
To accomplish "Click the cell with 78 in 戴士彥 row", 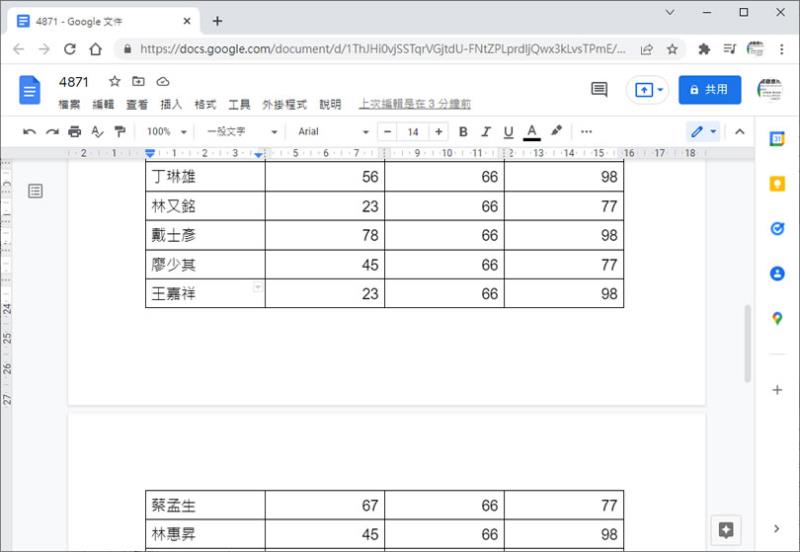I will (x=324, y=235).
